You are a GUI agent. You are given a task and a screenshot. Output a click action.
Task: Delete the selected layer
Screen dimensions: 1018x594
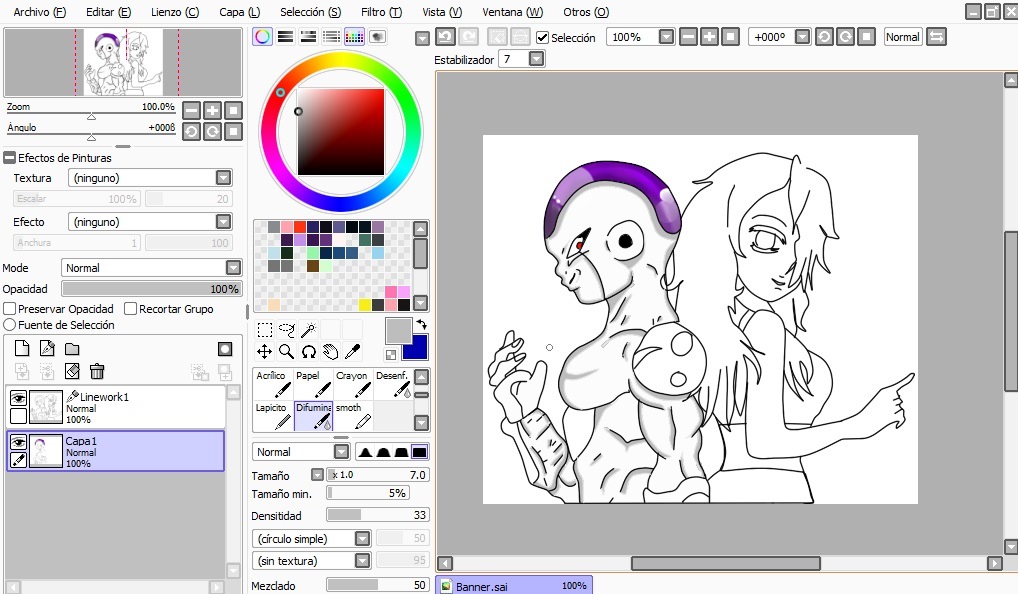(97, 371)
